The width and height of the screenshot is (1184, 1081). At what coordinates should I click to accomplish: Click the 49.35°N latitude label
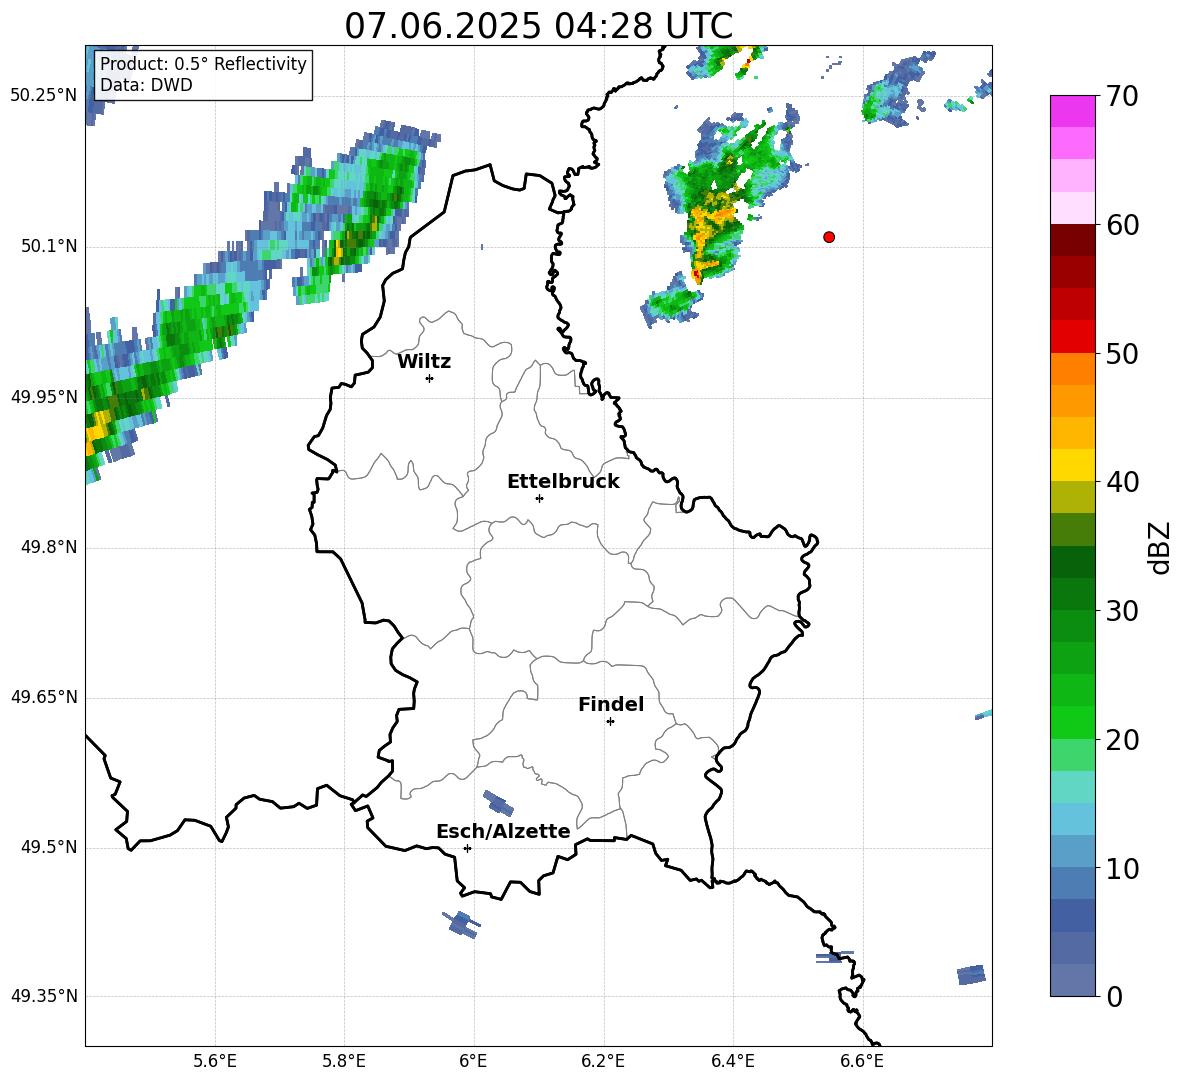click(44, 996)
